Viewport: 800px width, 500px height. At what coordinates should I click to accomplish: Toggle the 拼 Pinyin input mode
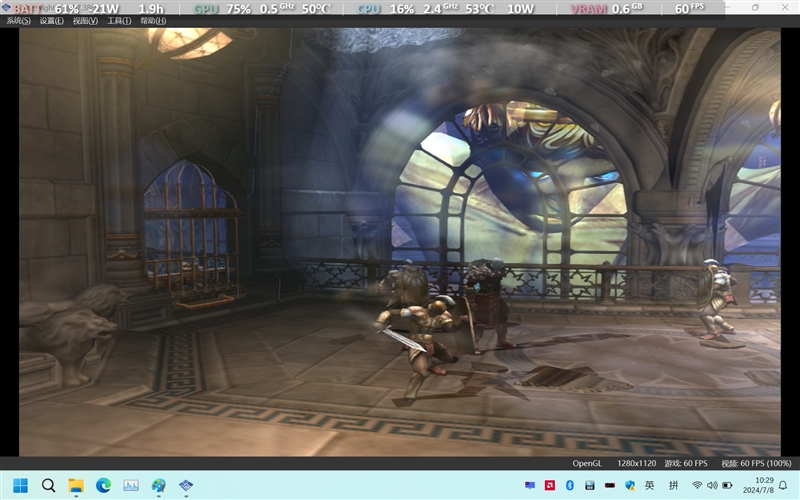click(x=673, y=485)
